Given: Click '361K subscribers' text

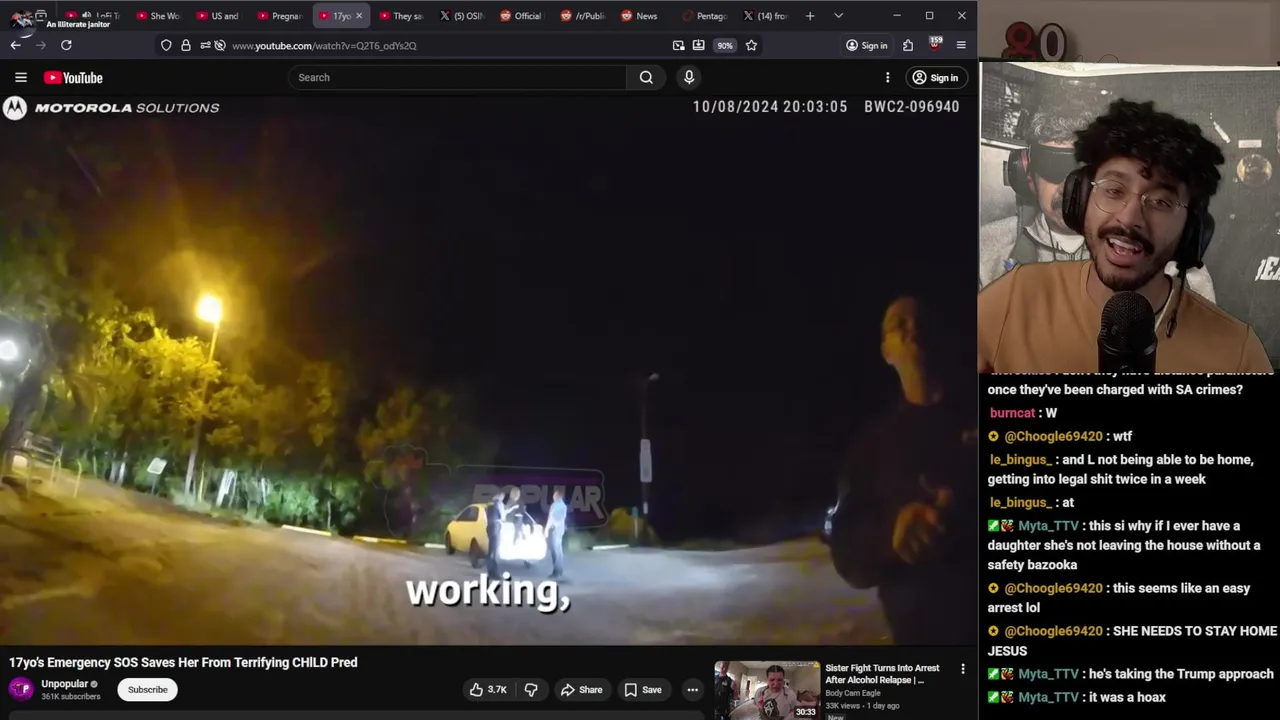Looking at the screenshot, I should coord(70,697).
